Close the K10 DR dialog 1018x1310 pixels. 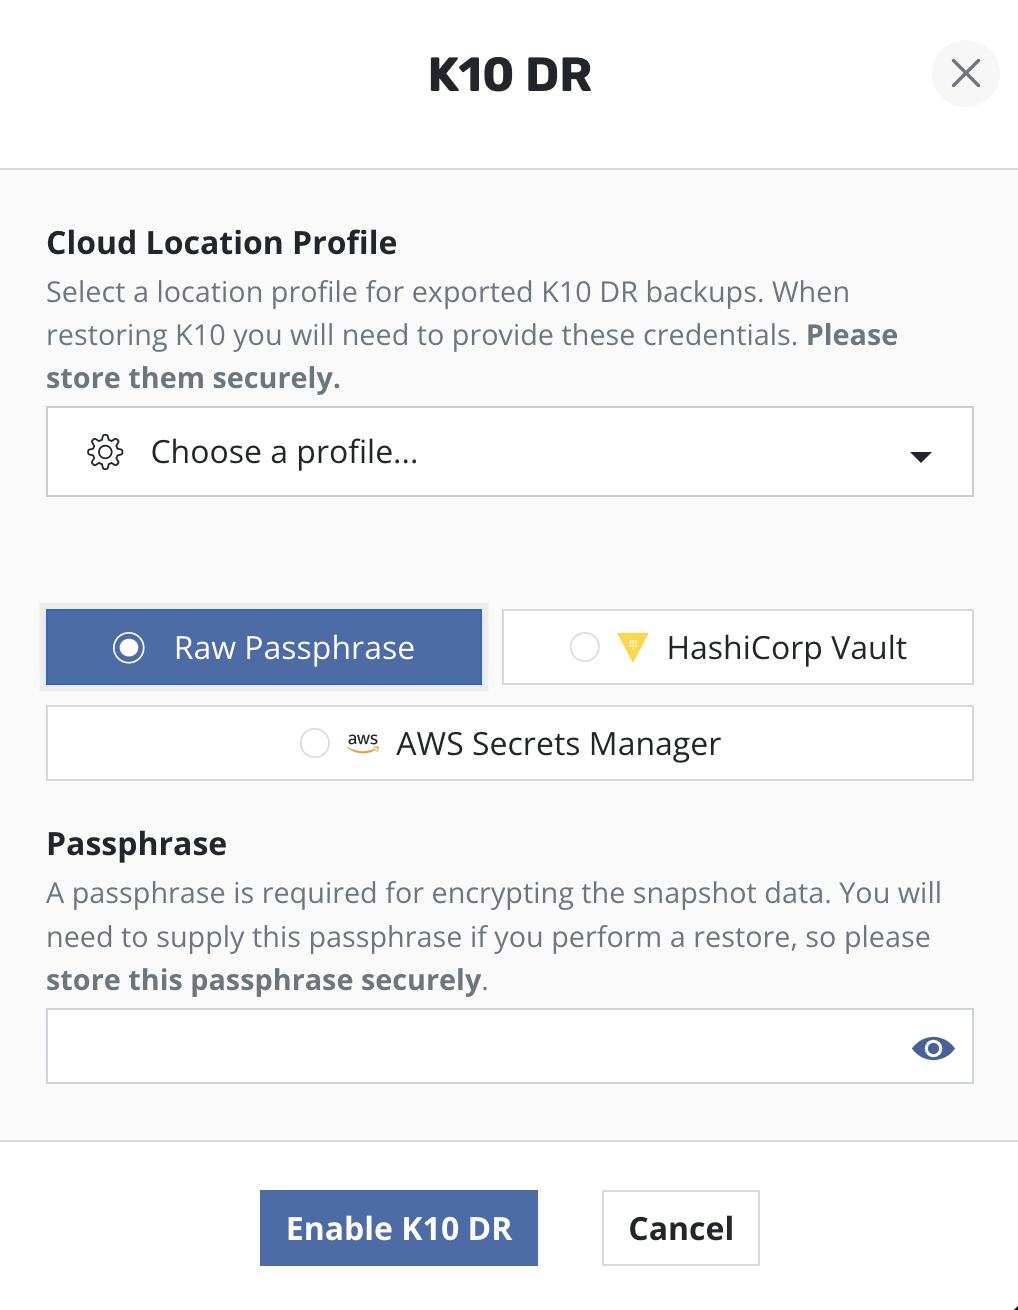[x=965, y=73]
